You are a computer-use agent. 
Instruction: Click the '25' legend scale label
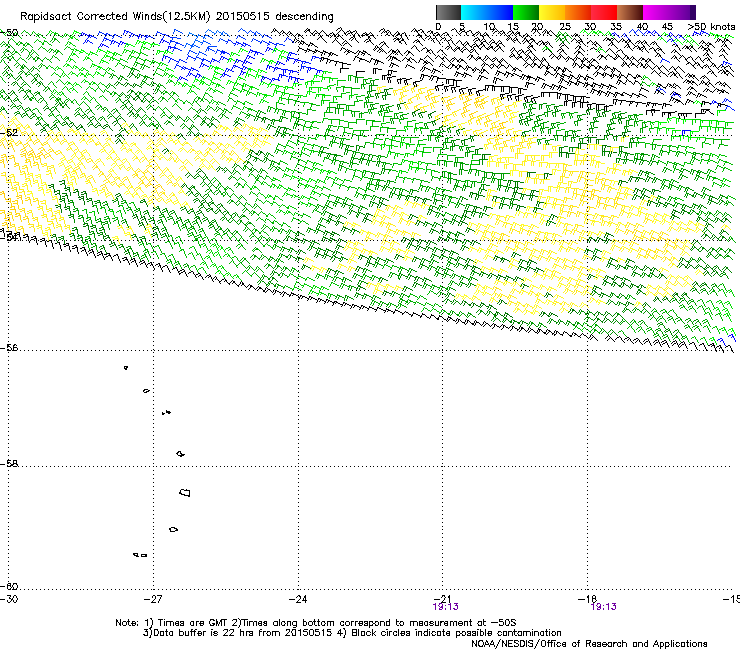[x=564, y=27]
